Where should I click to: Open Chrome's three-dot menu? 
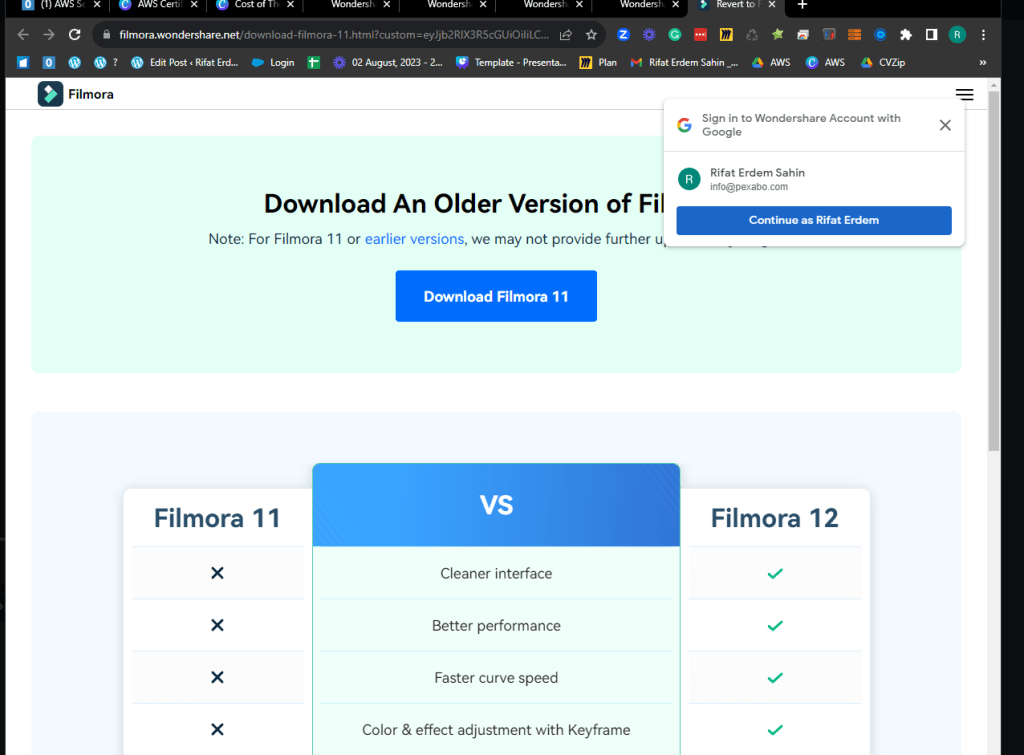click(x=983, y=35)
